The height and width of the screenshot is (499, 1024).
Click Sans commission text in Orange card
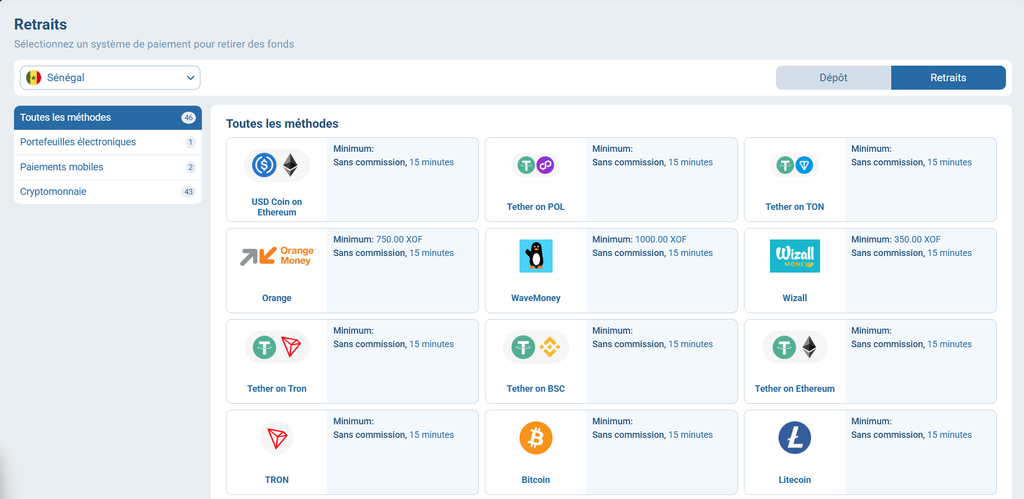tap(370, 253)
